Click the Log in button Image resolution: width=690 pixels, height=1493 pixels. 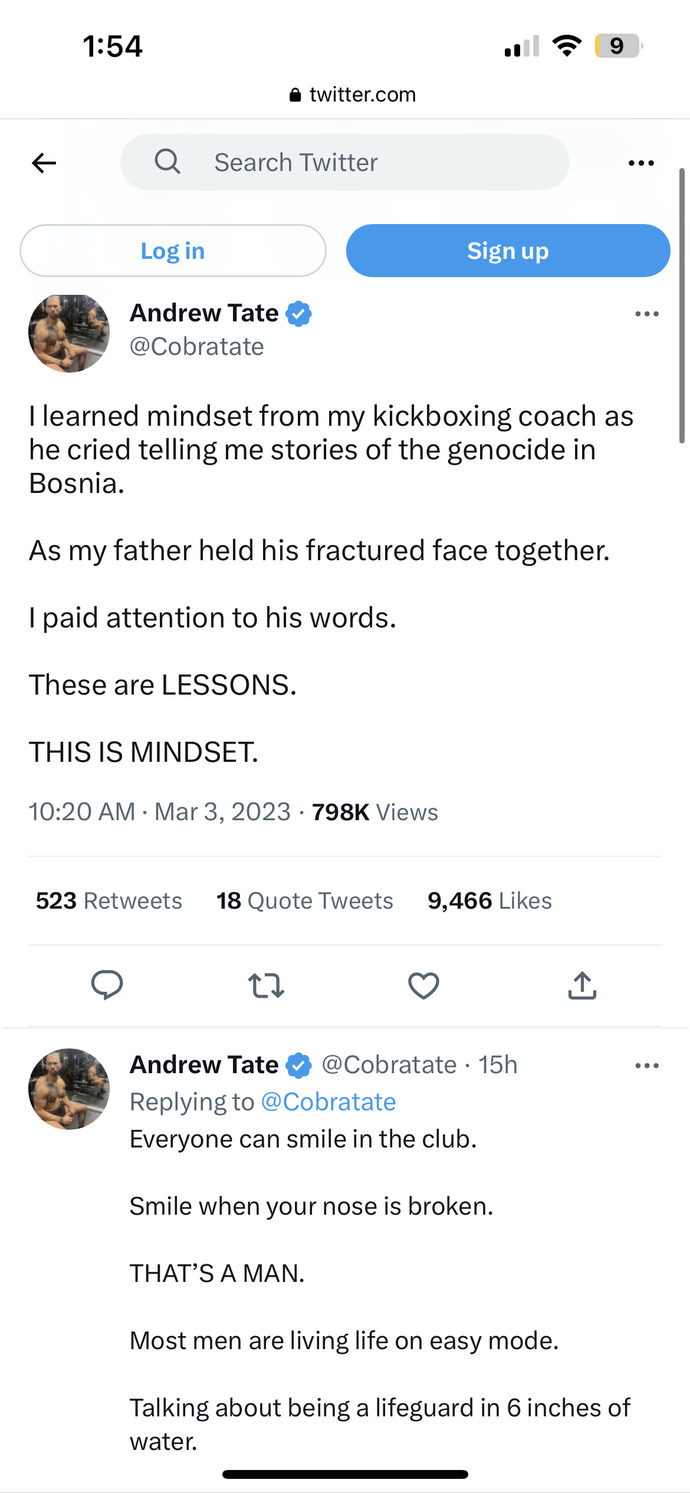pyautogui.click(x=173, y=250)
